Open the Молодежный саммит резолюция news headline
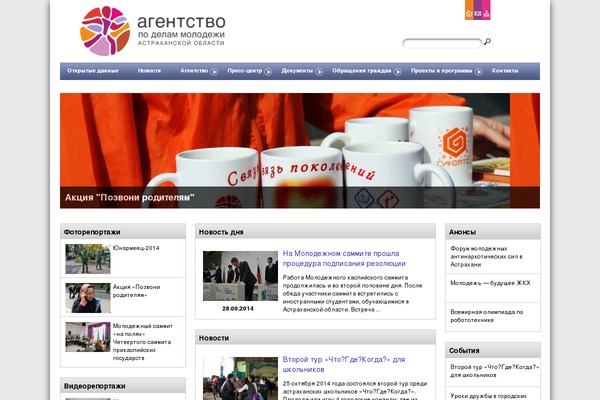The width and height of the screenshot is (600, 400). click(x=344, y=258)
